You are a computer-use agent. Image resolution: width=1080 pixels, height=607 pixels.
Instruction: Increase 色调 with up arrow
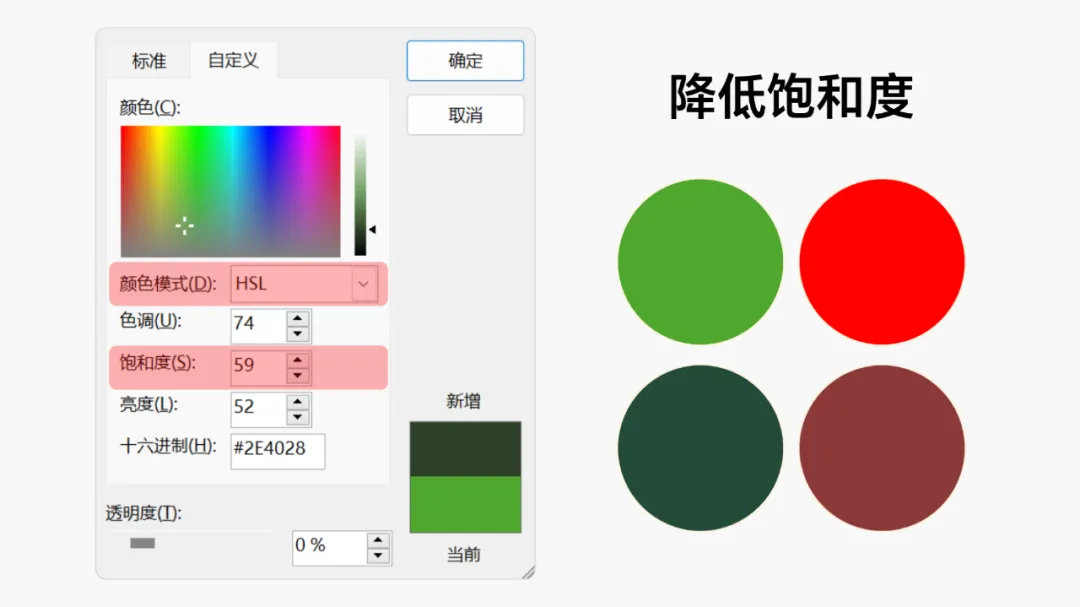click(298, 318)
